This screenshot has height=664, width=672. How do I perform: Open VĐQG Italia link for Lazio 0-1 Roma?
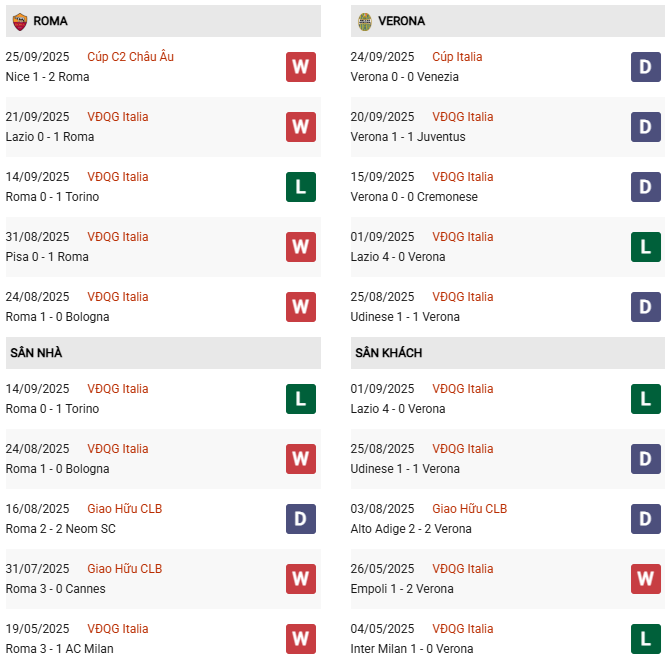coord(118,117)
